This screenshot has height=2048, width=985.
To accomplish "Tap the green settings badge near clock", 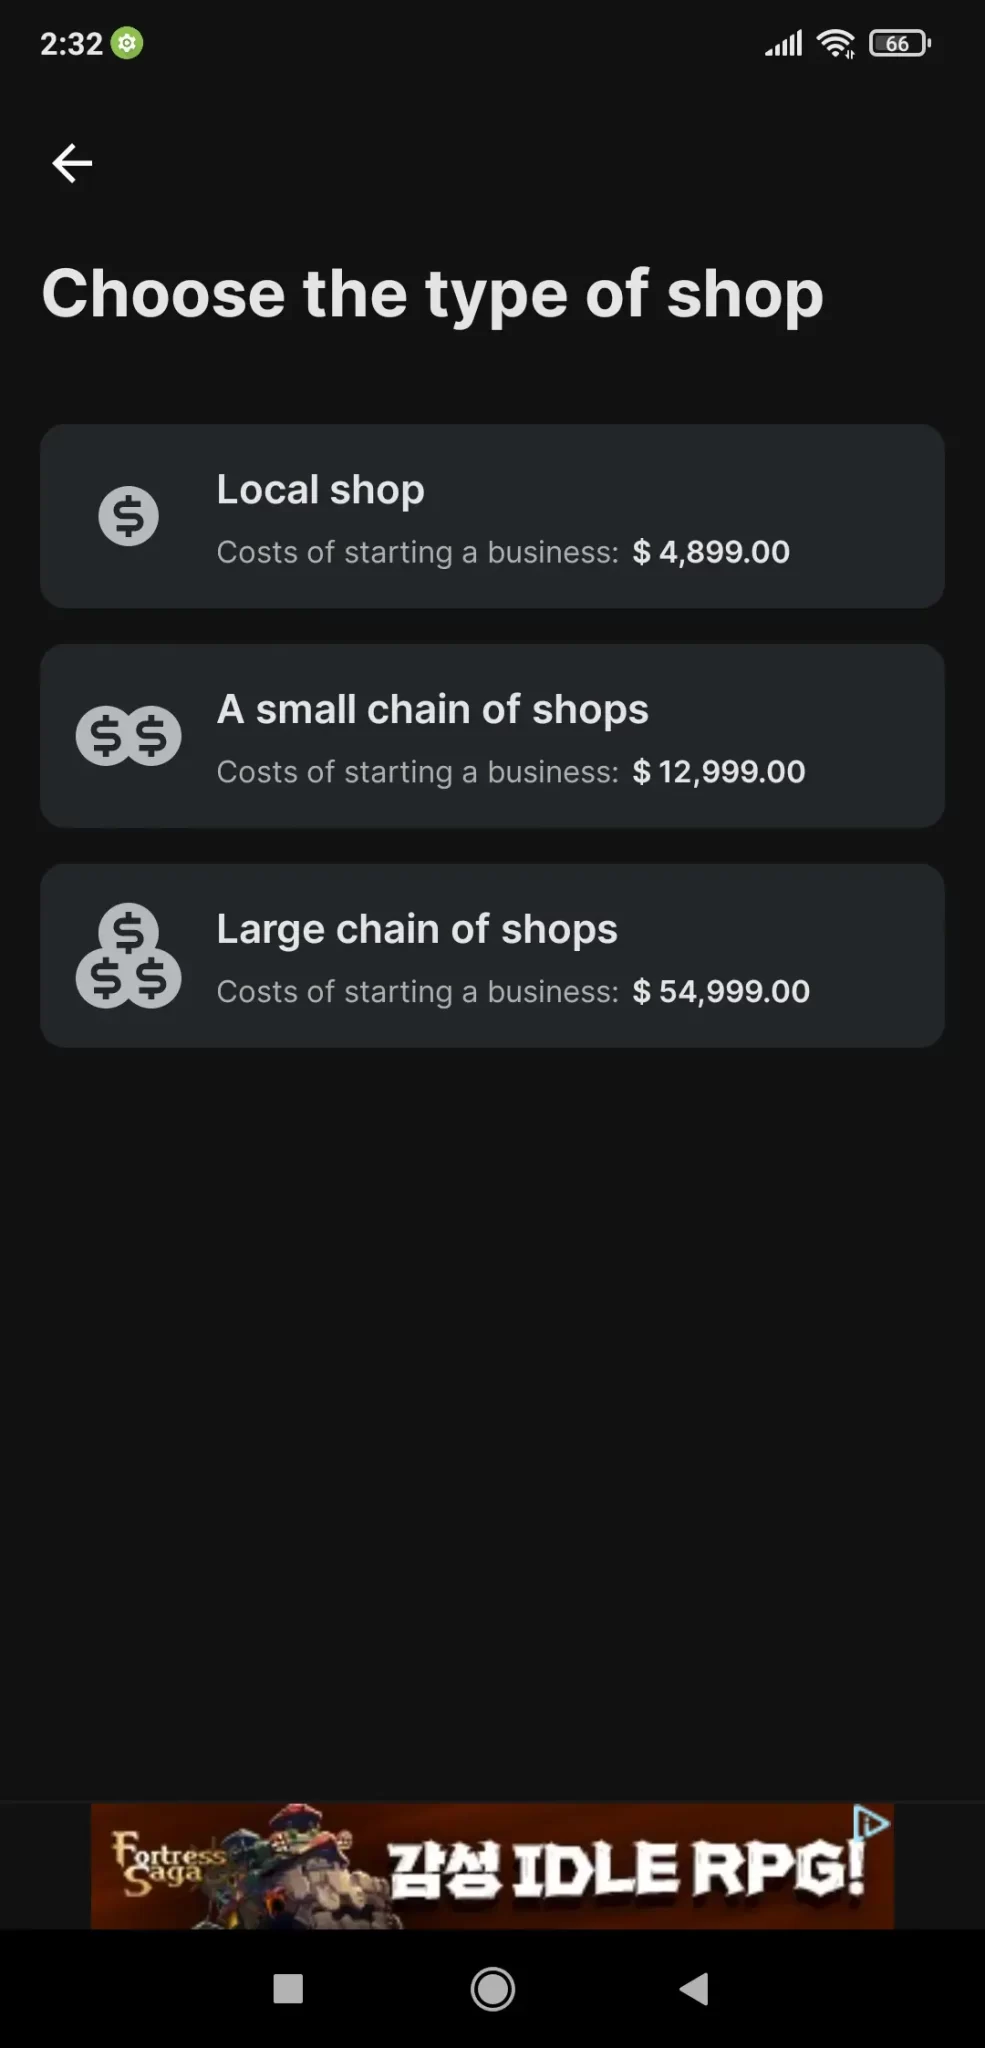I will coord(127,44).
